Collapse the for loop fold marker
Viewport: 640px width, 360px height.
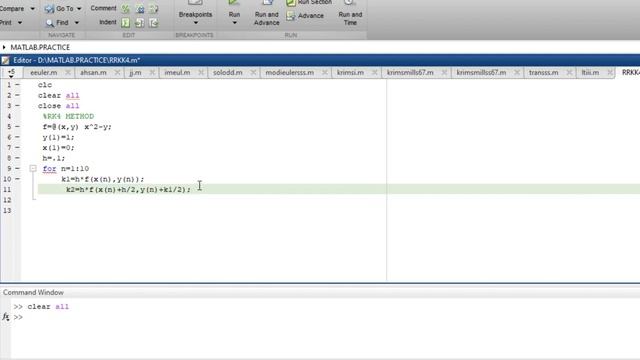click(x=33, y=169)
